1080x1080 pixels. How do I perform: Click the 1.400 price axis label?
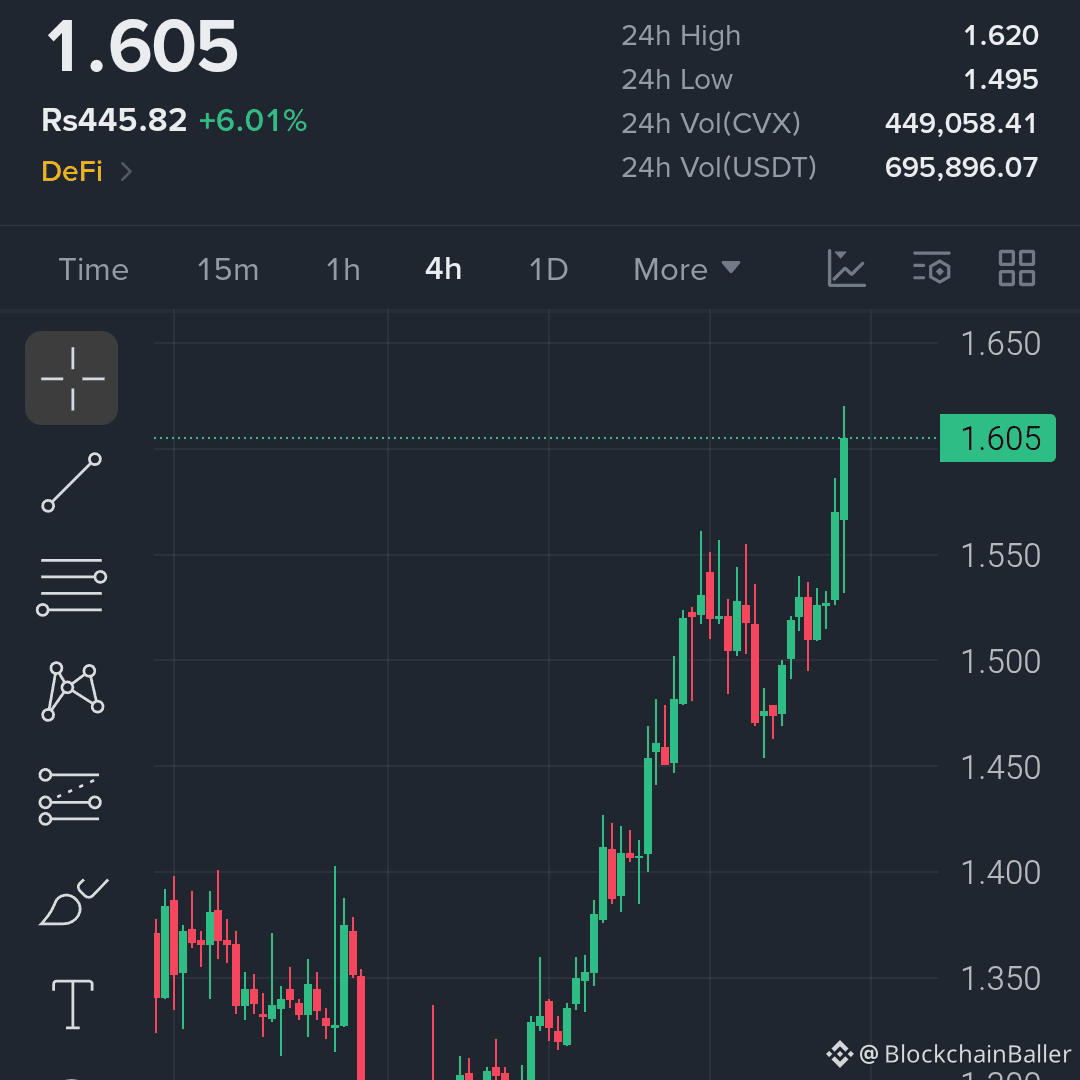click(x=1000, y=873)
